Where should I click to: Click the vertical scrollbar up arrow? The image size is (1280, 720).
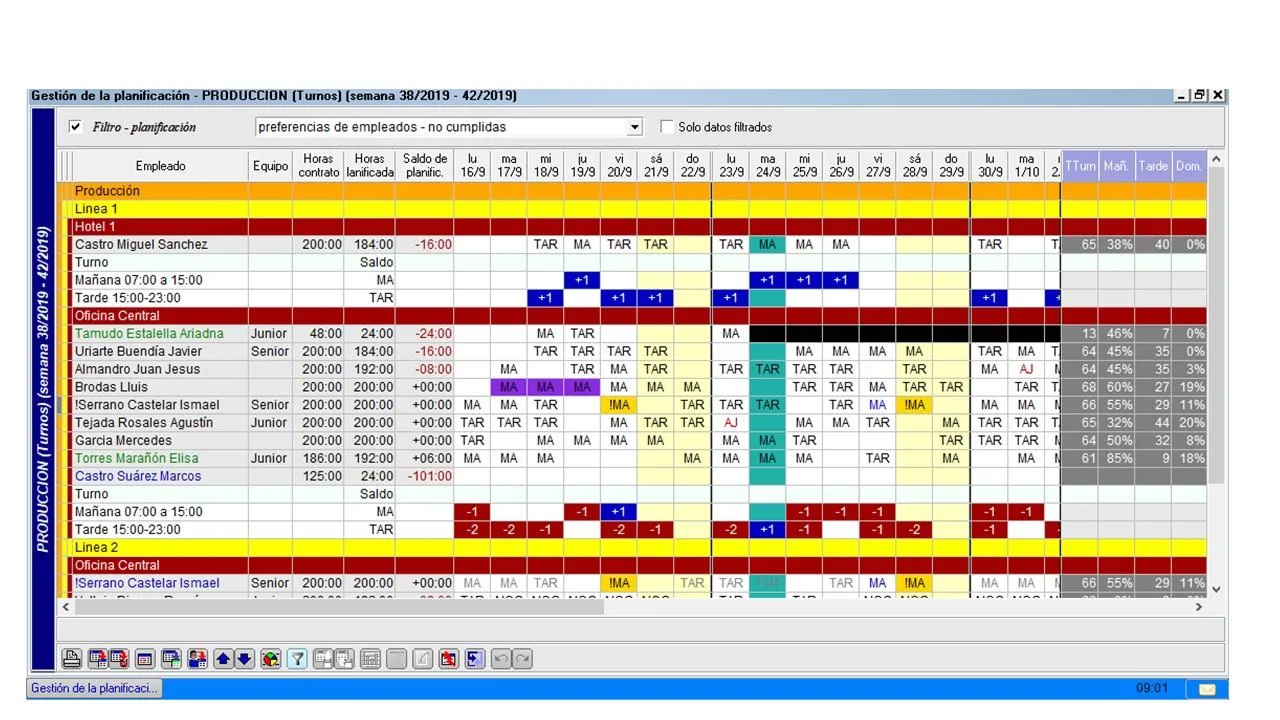point(1216,159)
